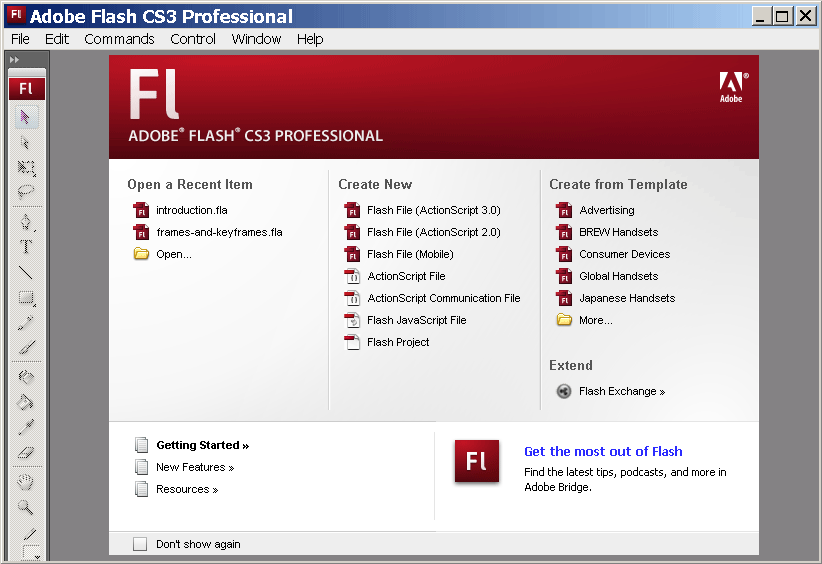Choose the BREW Handsets template
822x564 pixels.
[x=619, y=232]
